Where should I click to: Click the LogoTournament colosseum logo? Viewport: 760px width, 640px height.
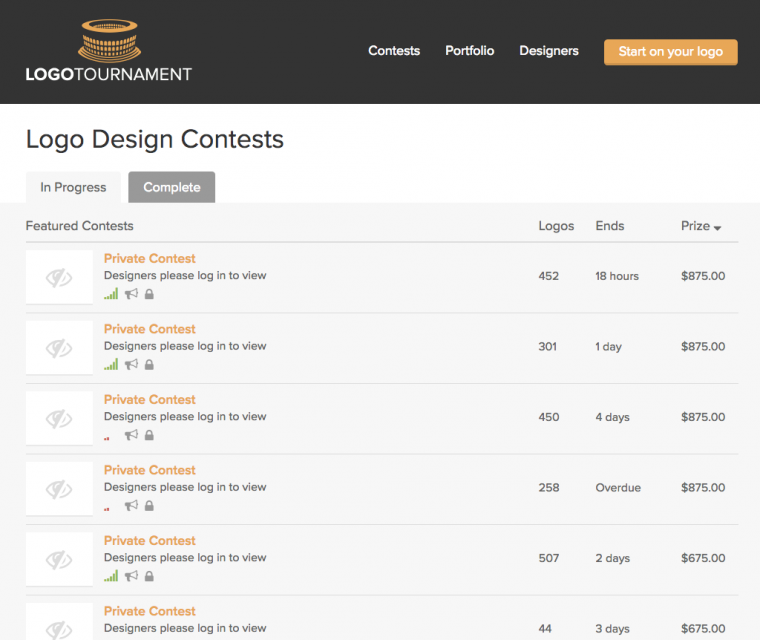108,50
